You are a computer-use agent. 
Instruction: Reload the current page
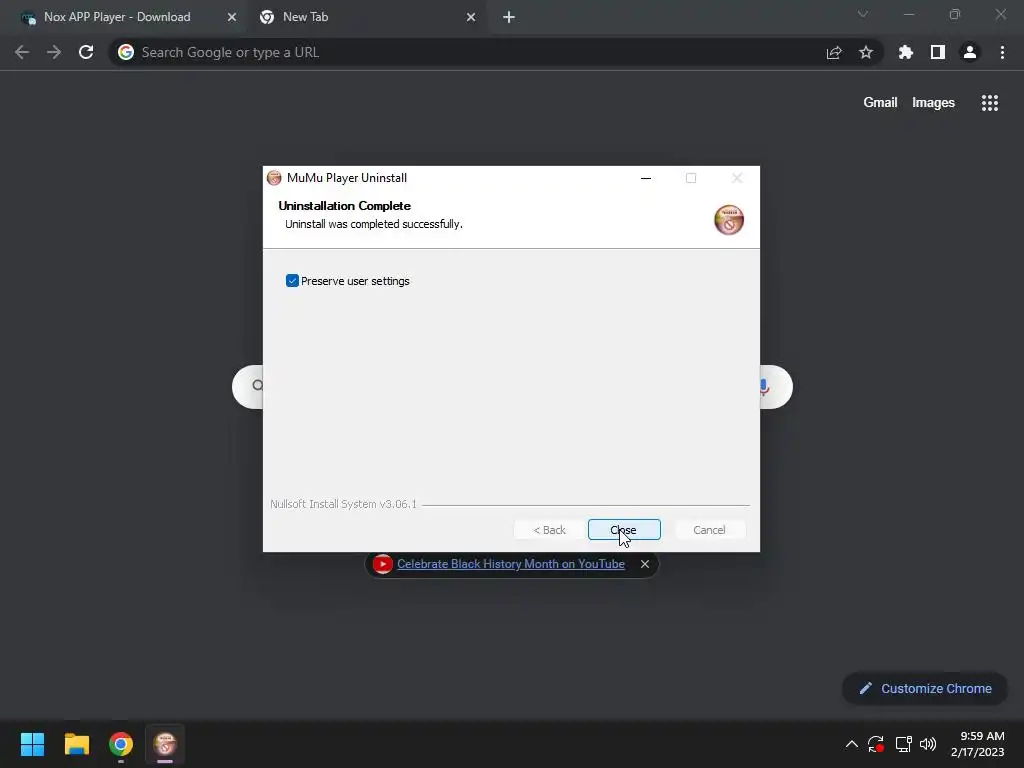(86, 52)
